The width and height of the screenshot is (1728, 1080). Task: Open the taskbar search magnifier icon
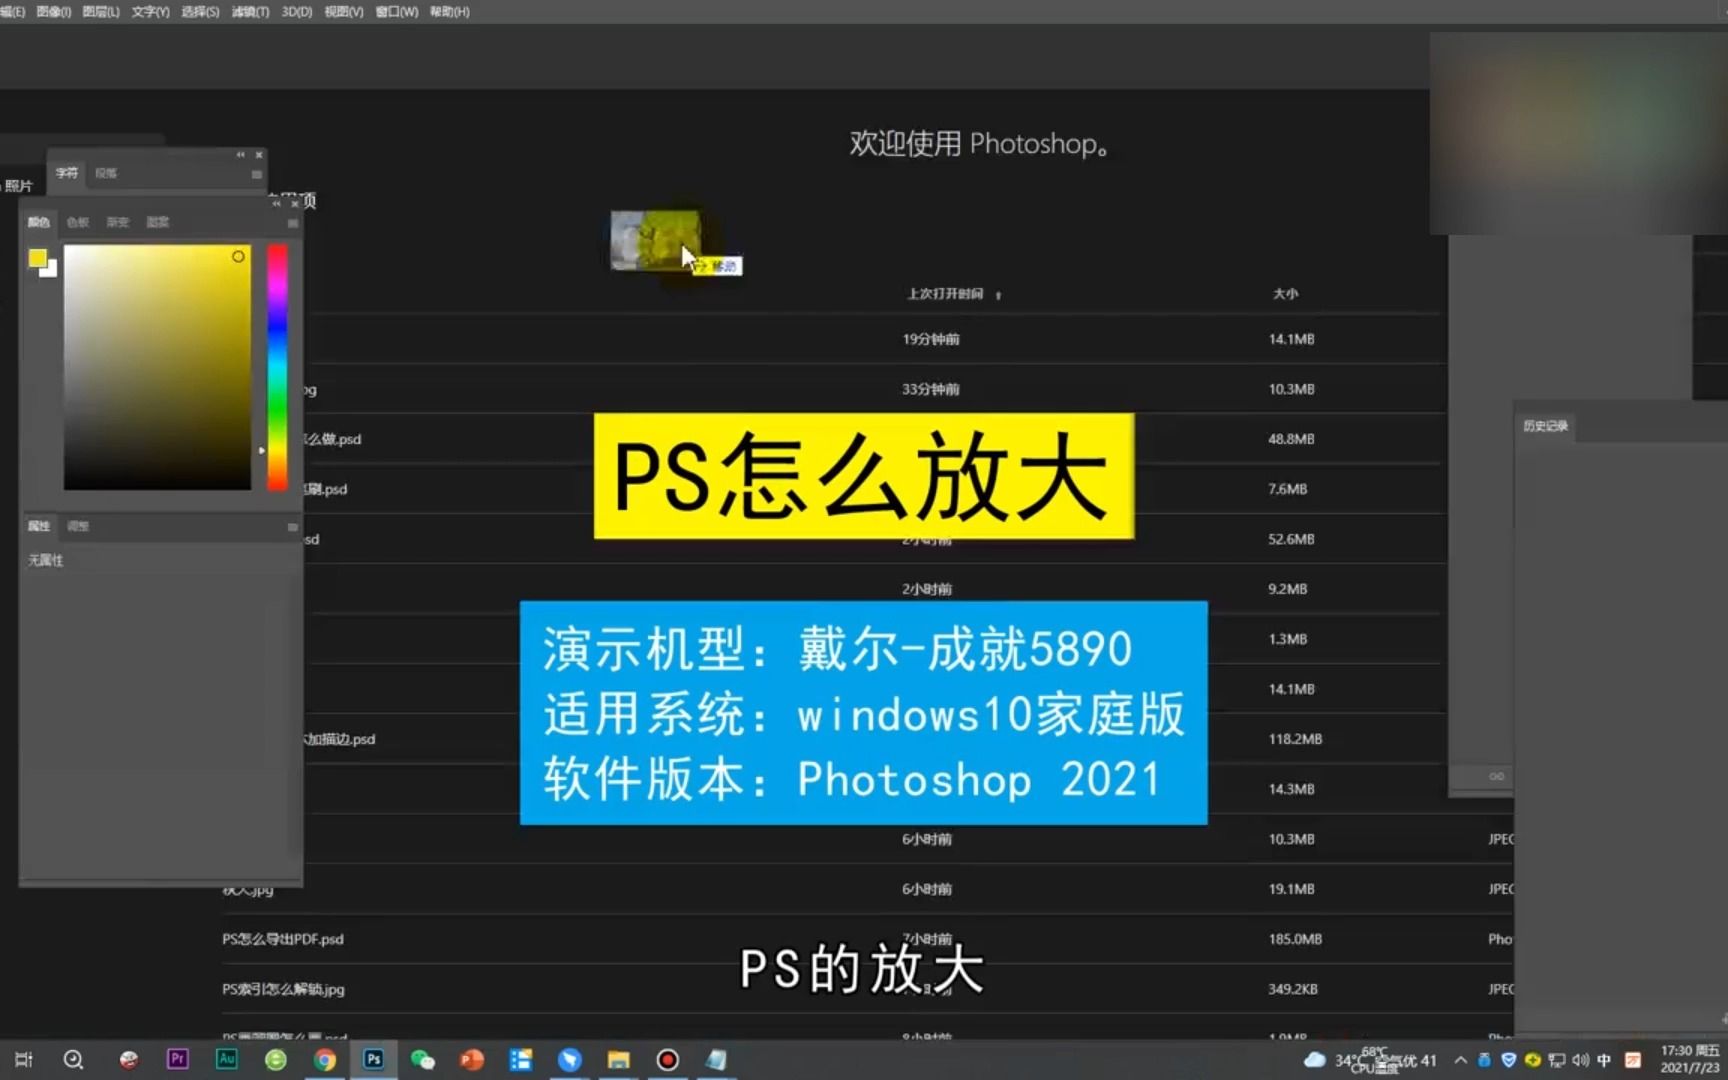[x=73, y=1060]
